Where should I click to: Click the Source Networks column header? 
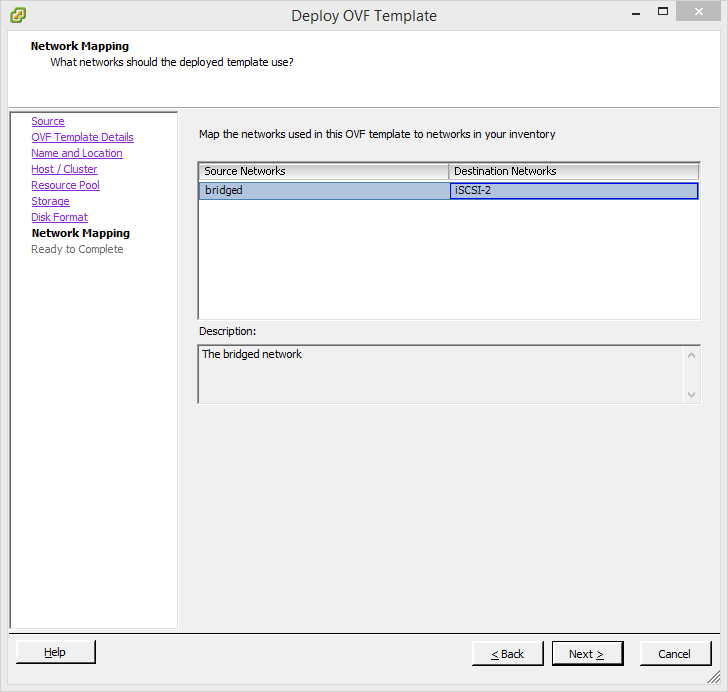(x=323, y=171)
